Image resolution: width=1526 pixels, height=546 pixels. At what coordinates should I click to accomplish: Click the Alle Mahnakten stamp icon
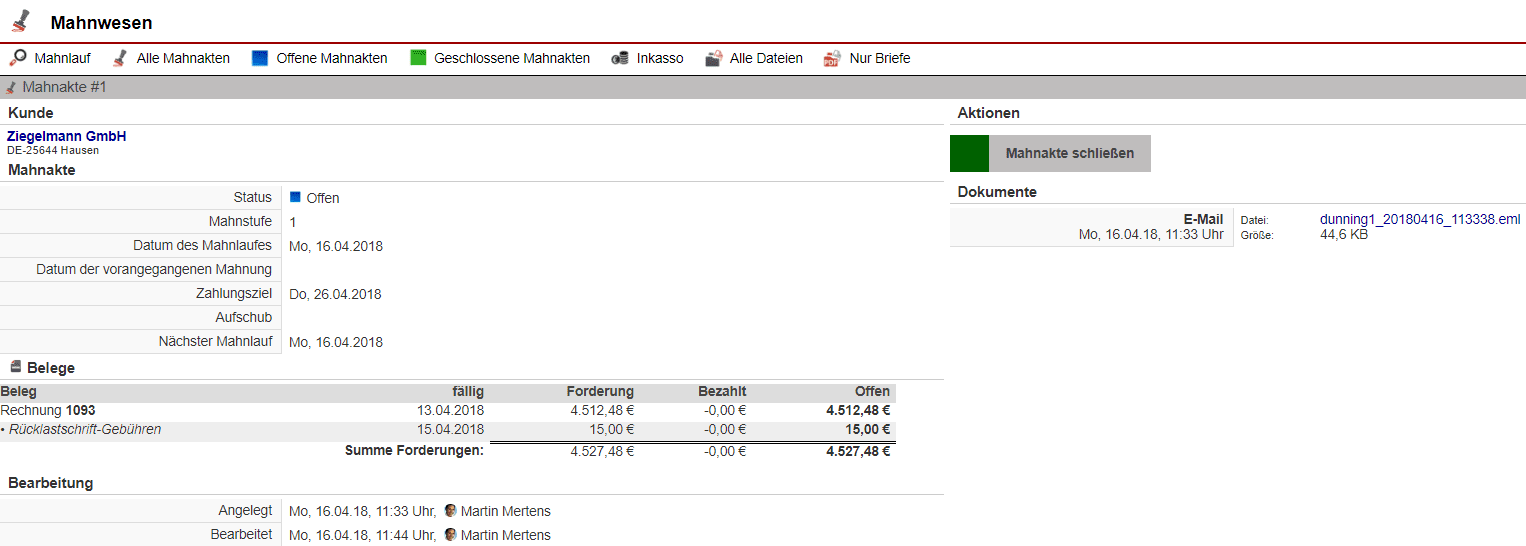pos(120,58)
